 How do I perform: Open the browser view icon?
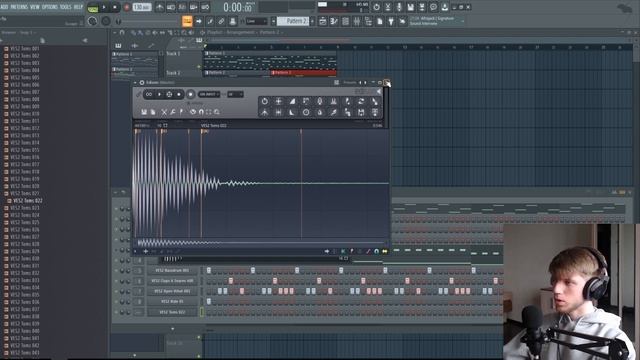tap(368, 21)
